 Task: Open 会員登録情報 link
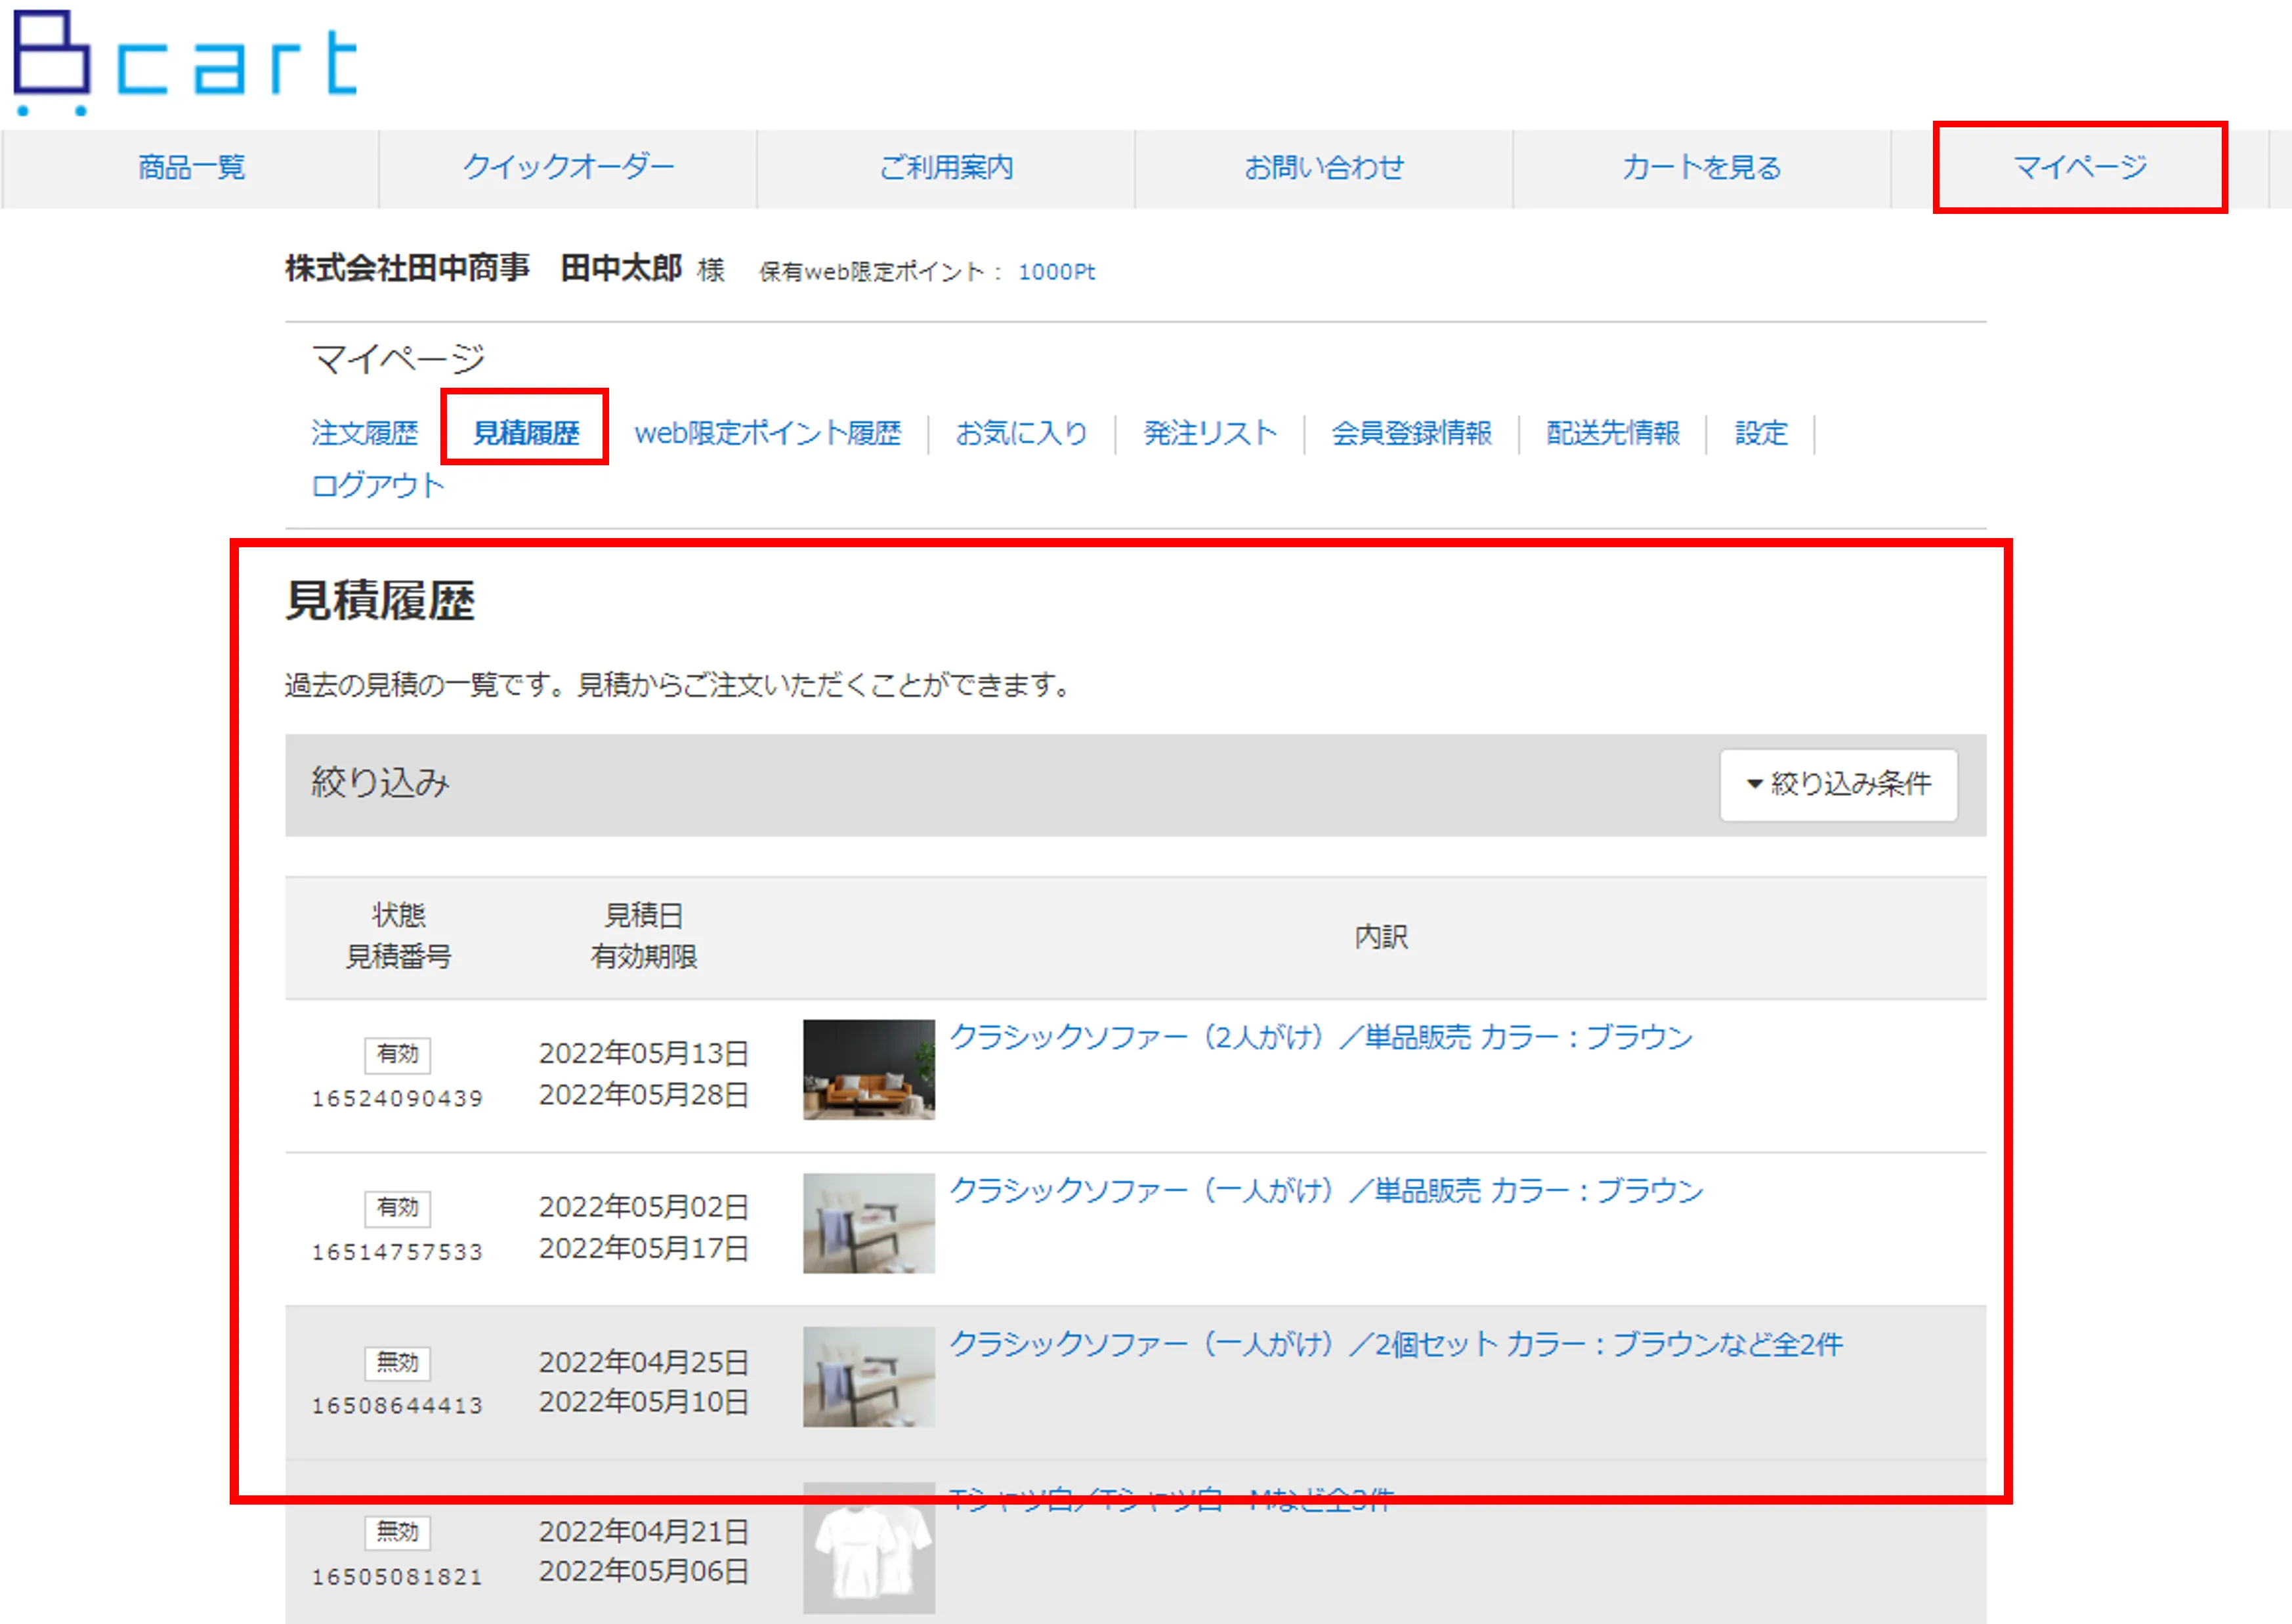pos(1411,433)
